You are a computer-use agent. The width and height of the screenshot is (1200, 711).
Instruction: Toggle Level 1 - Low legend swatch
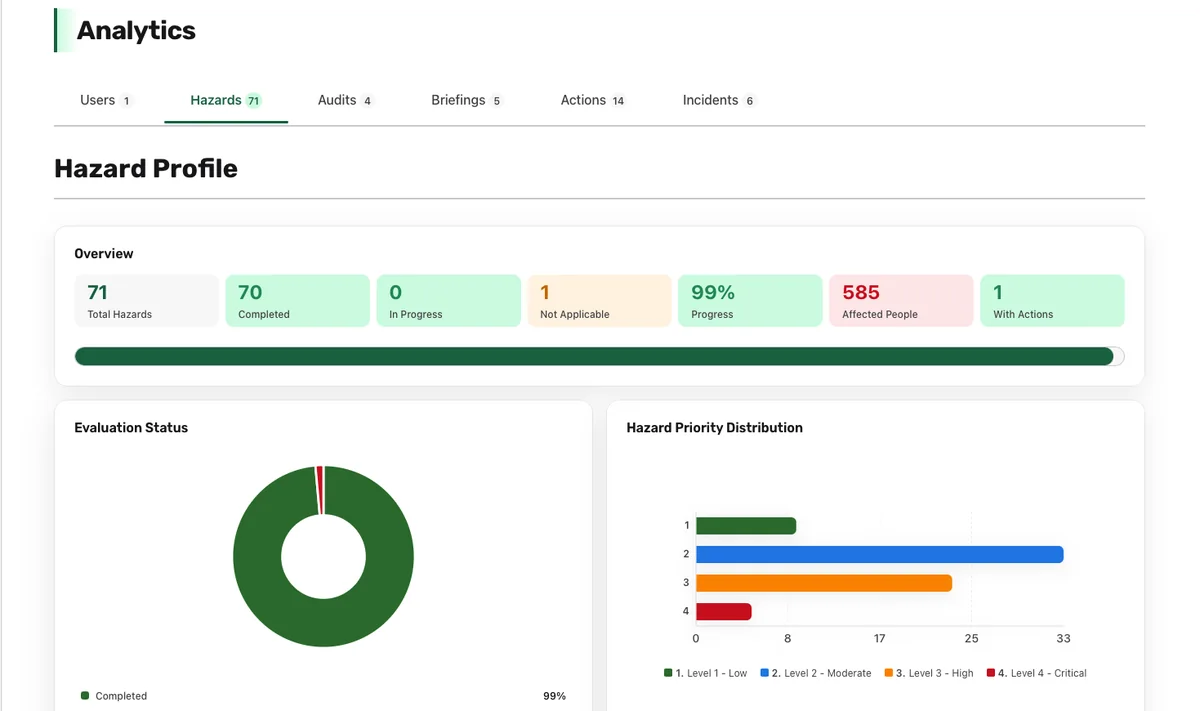[668, 673]
